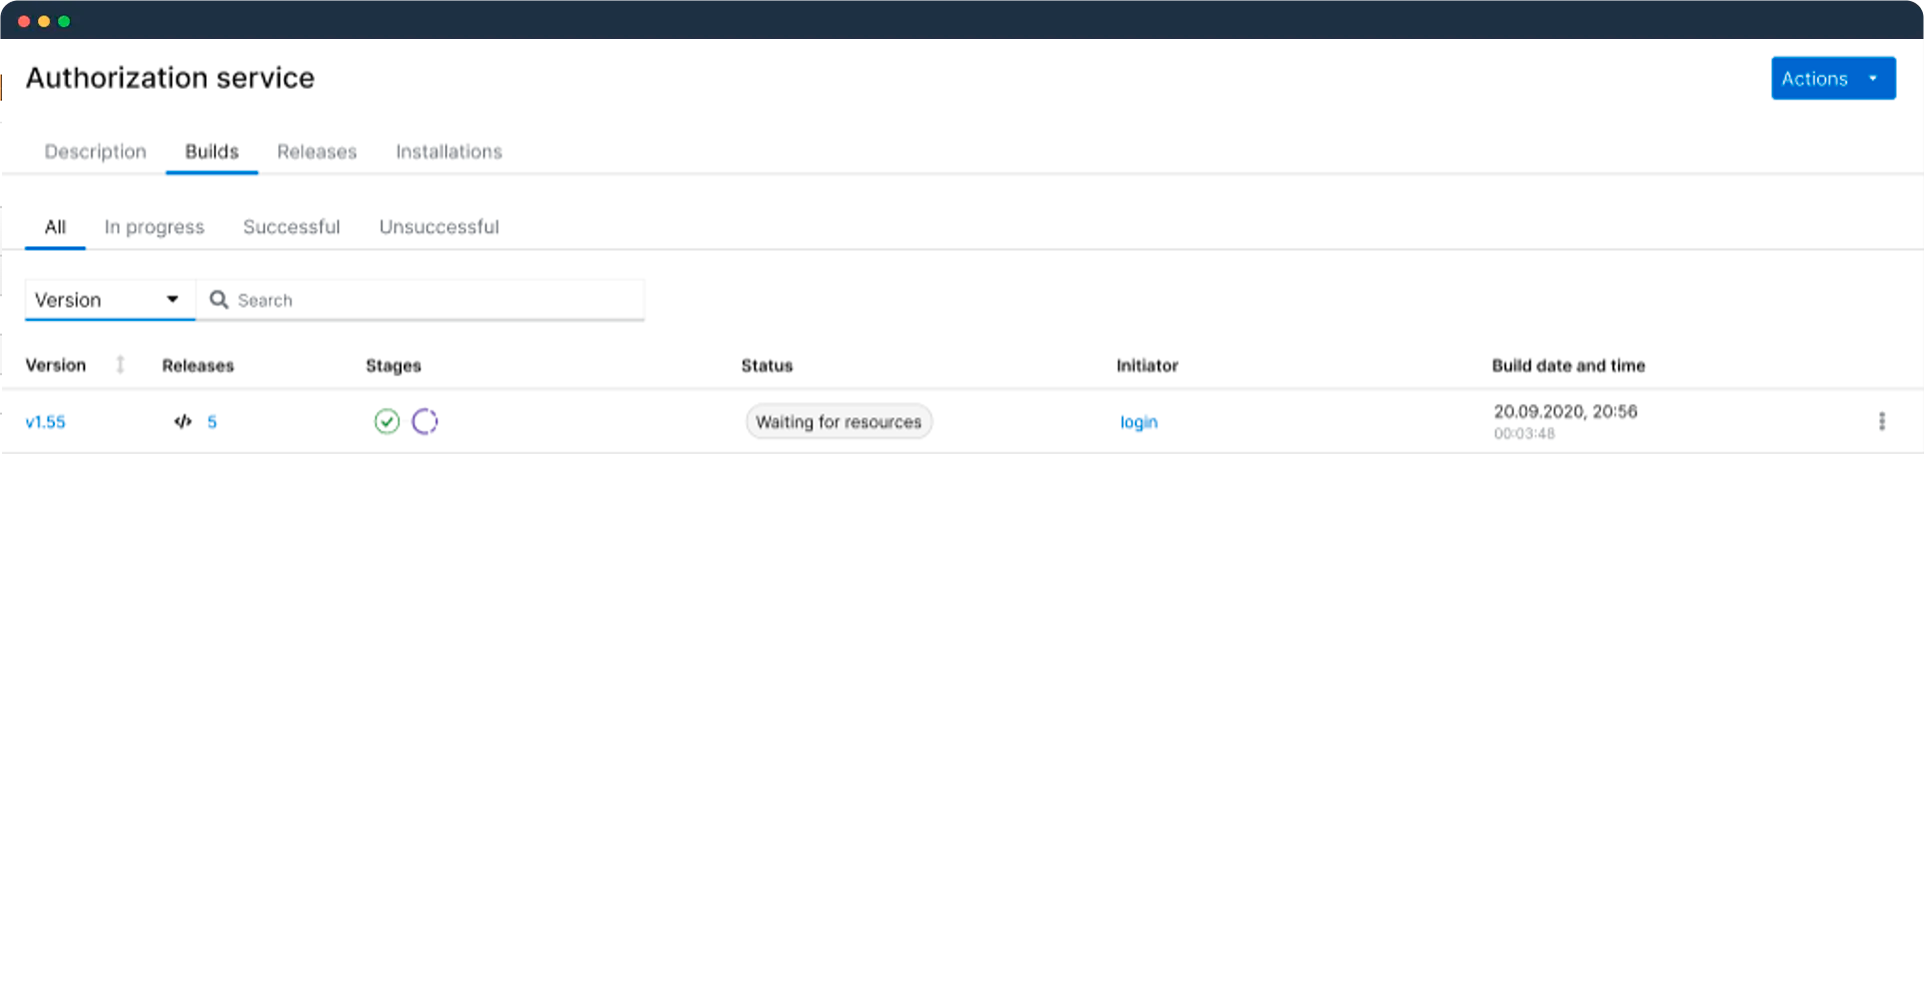
Task: Sort builds using the Version column arrows
Action: coord(119,365)
